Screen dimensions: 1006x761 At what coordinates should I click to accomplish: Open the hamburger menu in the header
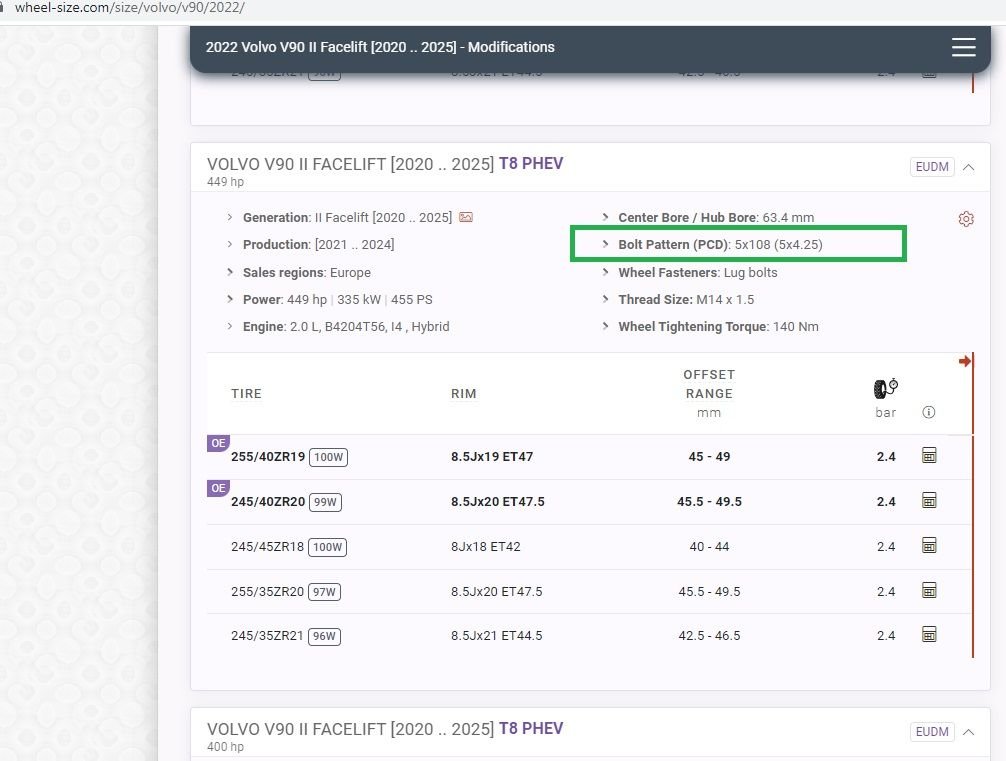pos(963,47)
